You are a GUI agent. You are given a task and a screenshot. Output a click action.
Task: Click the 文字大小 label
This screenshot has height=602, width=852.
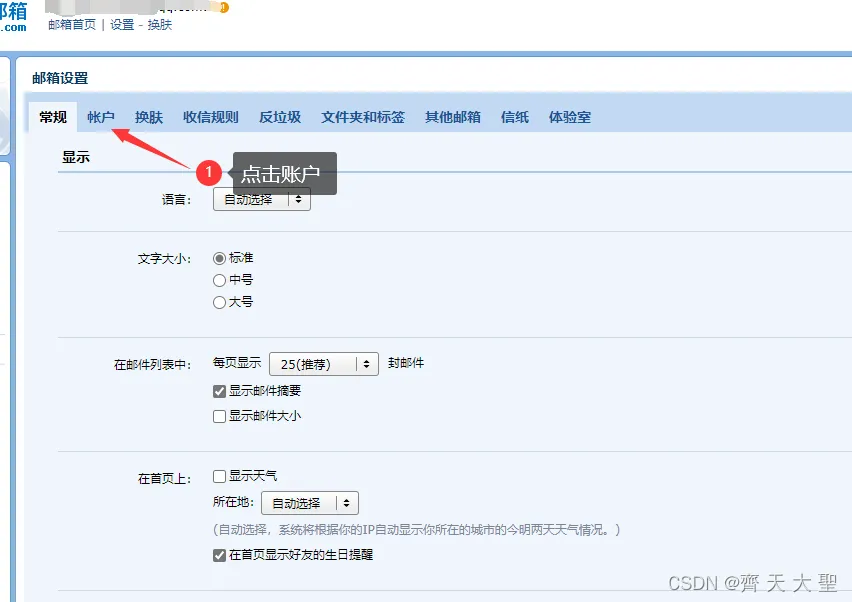tap(164, 259)
